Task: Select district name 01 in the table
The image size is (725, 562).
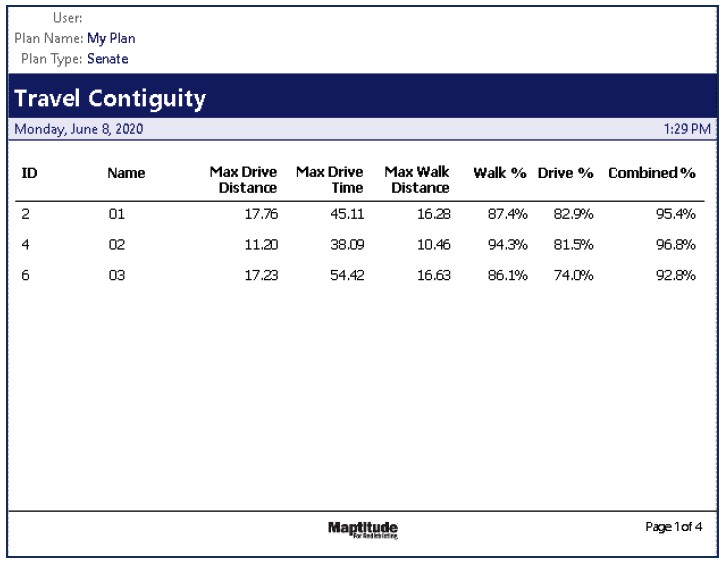Action: 117,213
